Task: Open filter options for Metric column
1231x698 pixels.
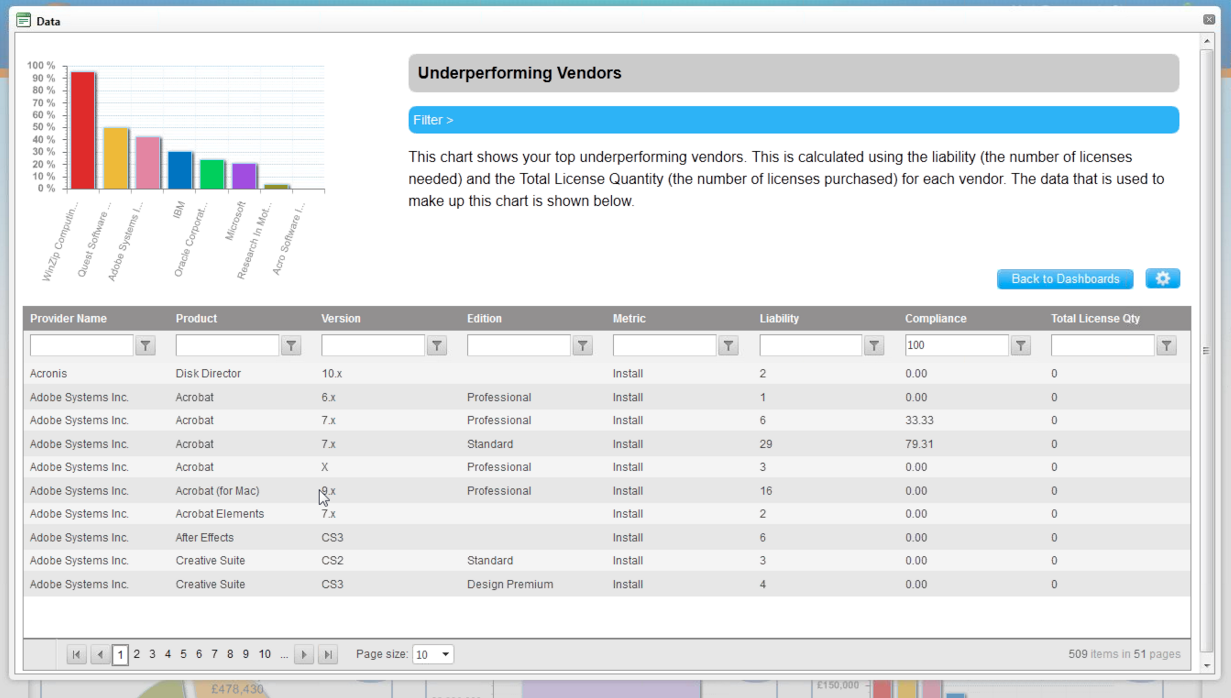Action: [x=729, y=345]
